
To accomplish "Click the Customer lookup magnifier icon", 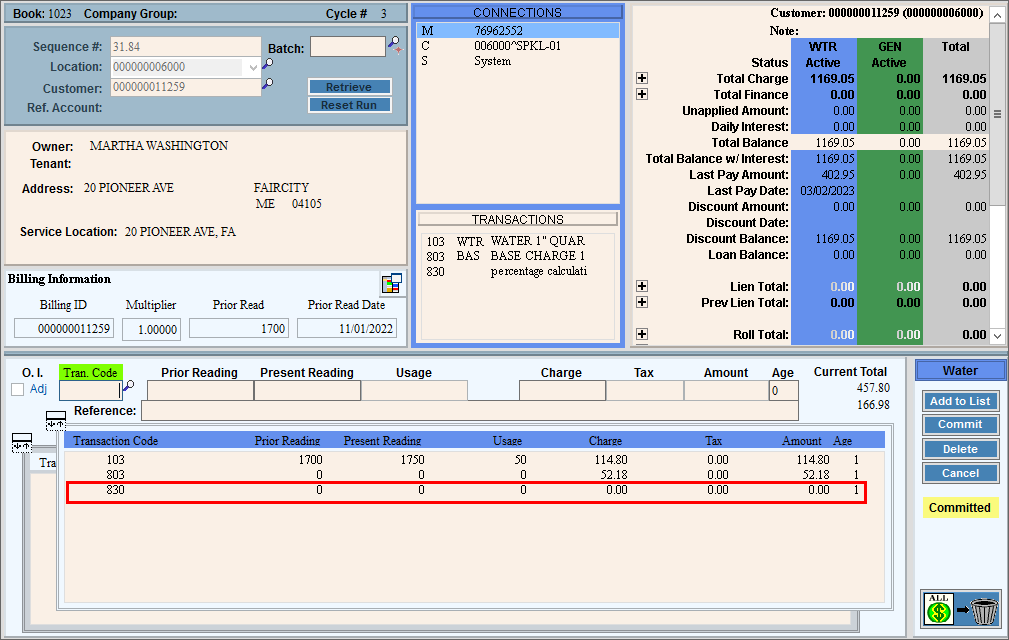I will click(x=267, y=86).
